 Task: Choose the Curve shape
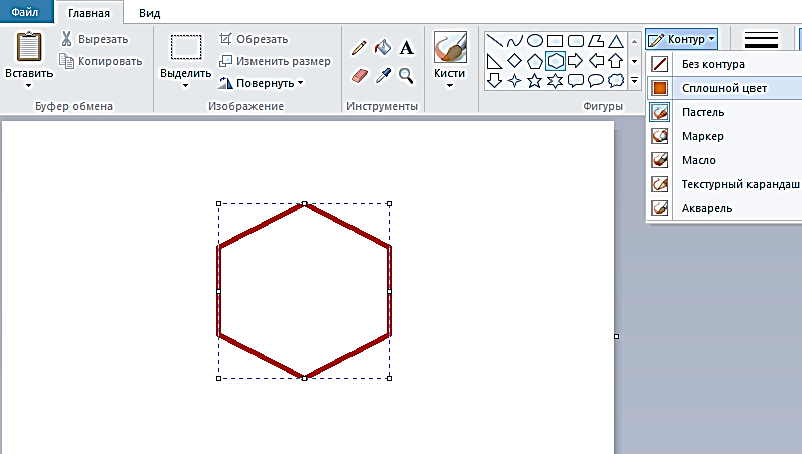[x=515, y=41]
